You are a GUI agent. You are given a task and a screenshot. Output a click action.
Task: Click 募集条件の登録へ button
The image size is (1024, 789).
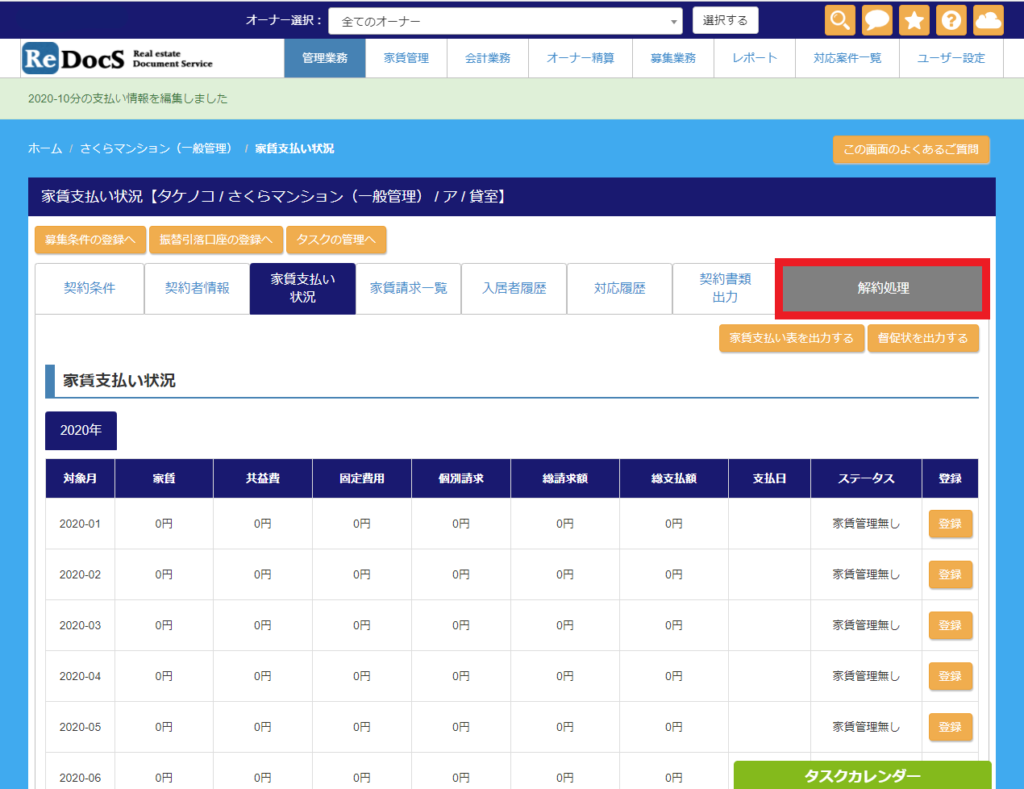coord(90,240)
